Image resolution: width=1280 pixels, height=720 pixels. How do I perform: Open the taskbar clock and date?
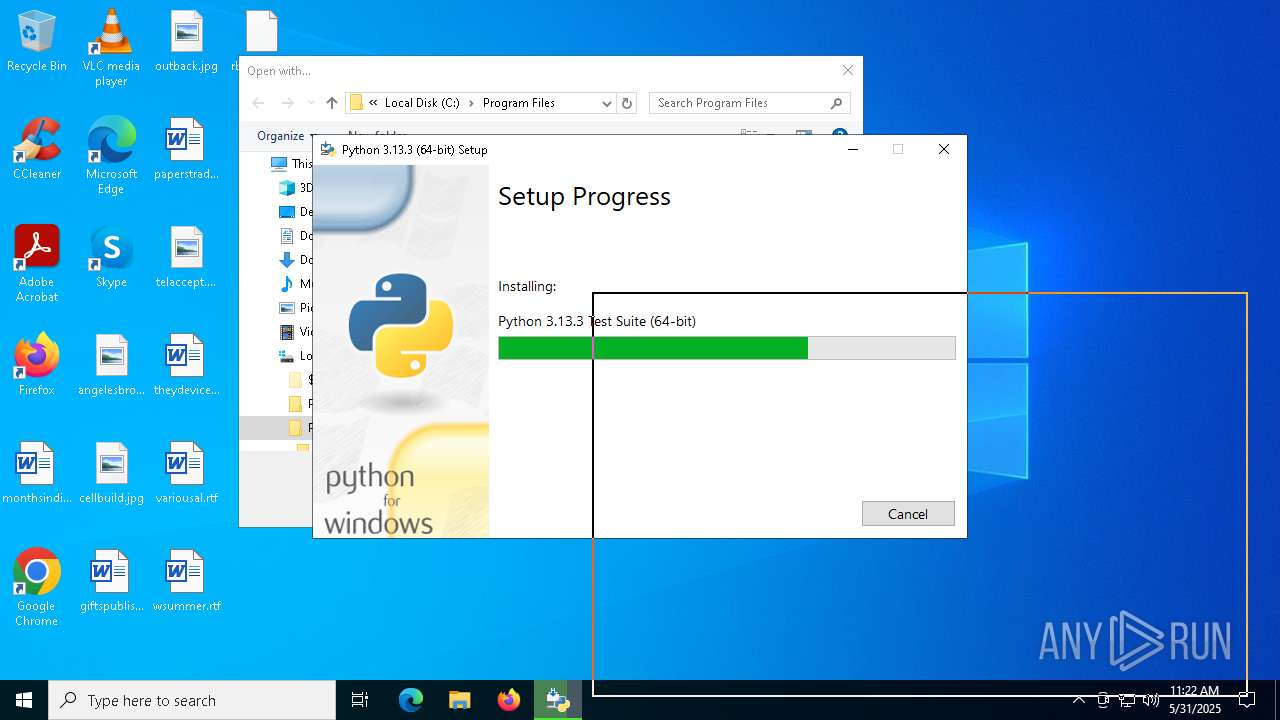coord(1195,700)
